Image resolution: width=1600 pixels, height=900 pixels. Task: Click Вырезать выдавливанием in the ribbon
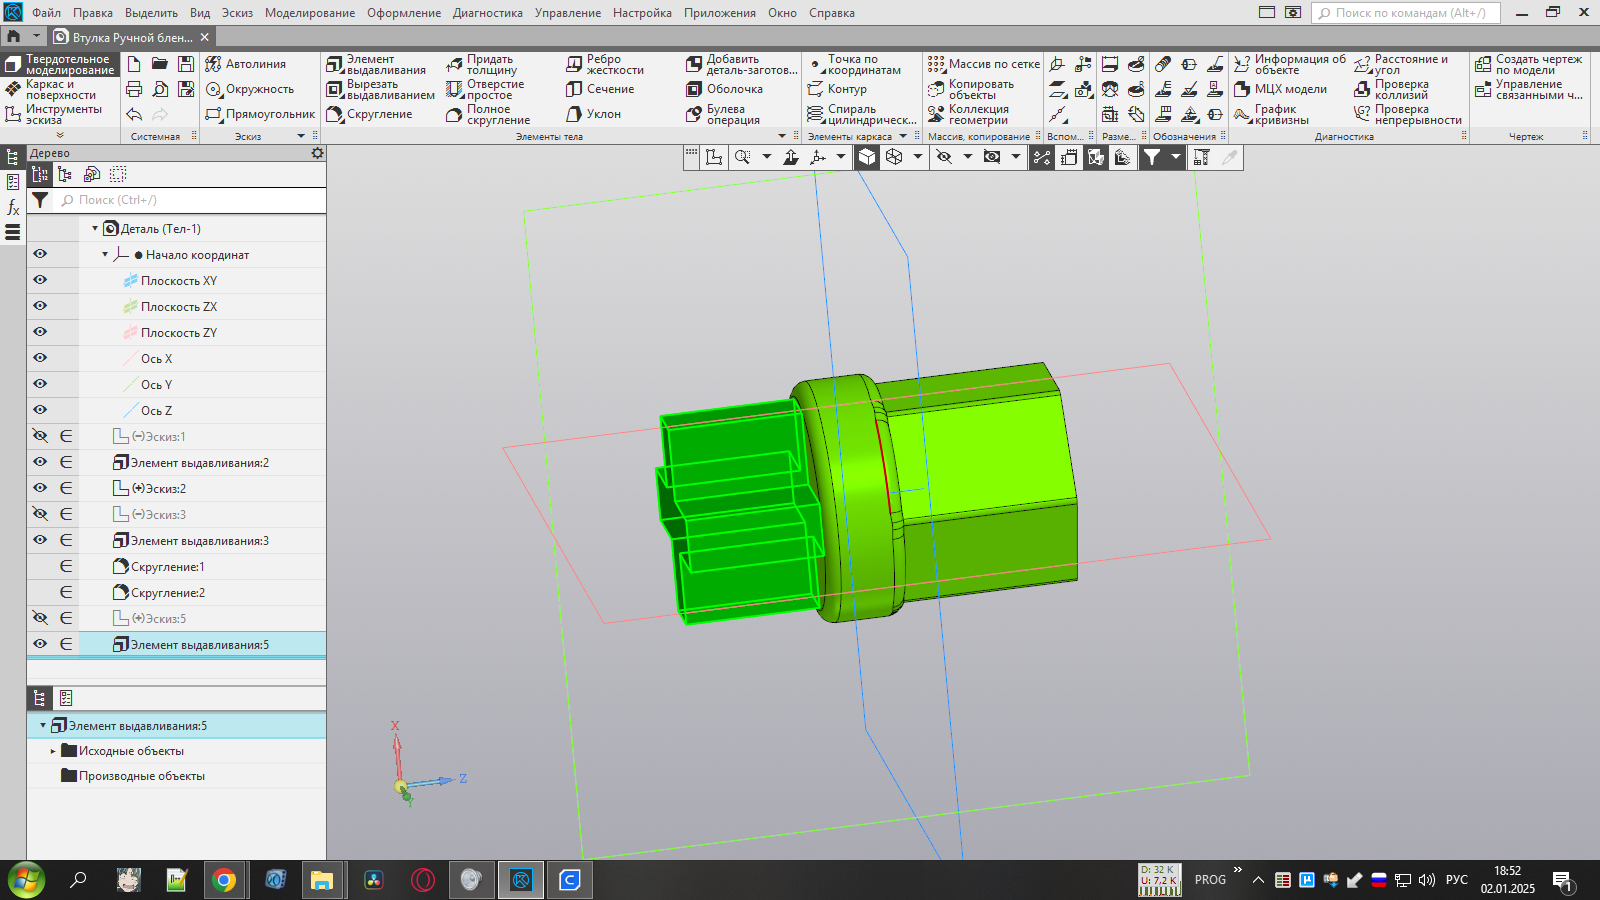point(380,89)
